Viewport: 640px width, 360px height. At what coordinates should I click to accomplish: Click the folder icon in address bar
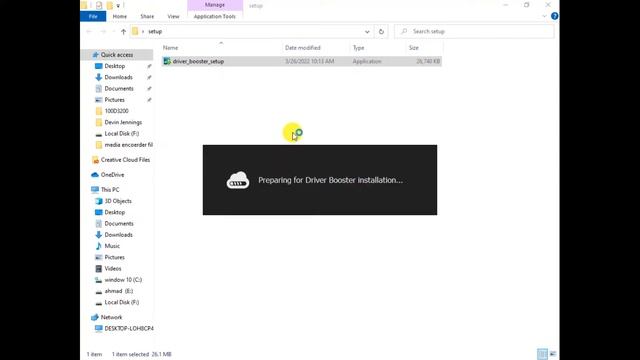(x=135, y=31)
